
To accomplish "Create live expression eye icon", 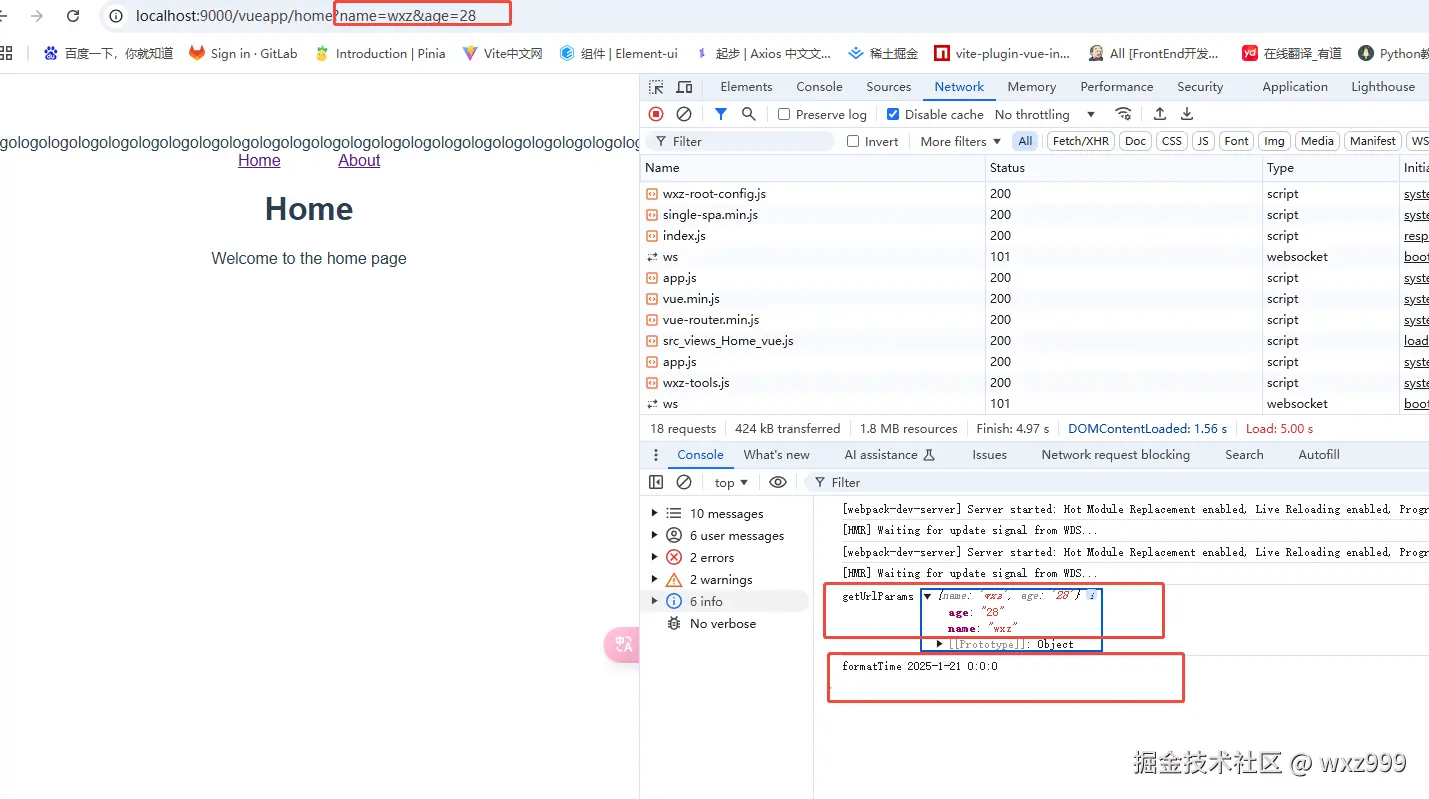I will [777, 482].
